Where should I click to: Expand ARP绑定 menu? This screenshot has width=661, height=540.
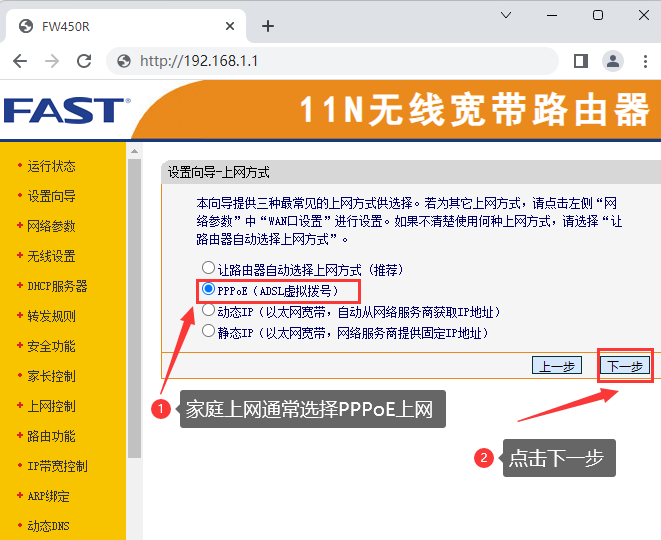(48, 496)
